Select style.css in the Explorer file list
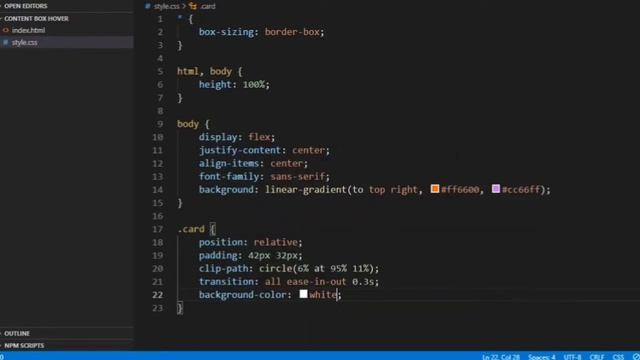Viewport: 640px width, 360px height. 24,42
